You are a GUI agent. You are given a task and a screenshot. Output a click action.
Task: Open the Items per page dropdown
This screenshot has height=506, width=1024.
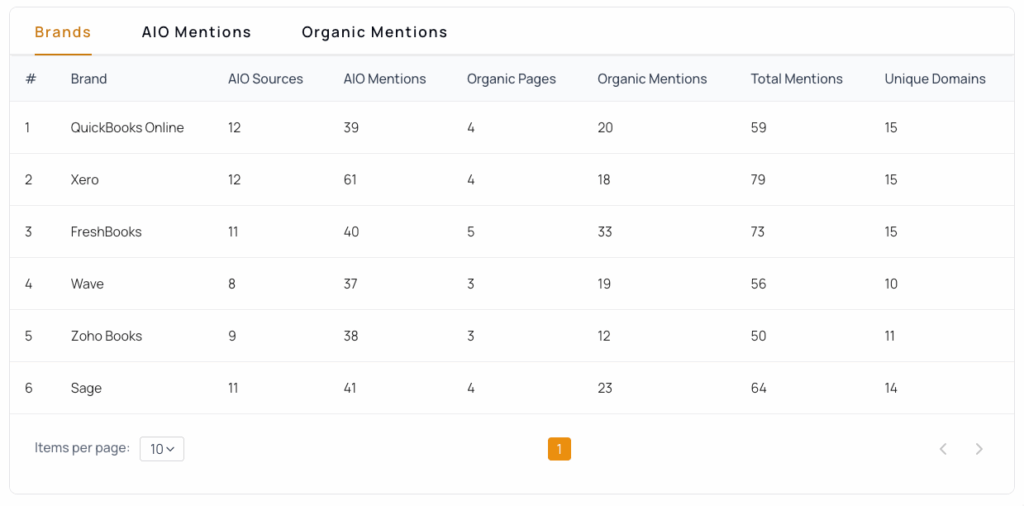click(x=162, y=449)
